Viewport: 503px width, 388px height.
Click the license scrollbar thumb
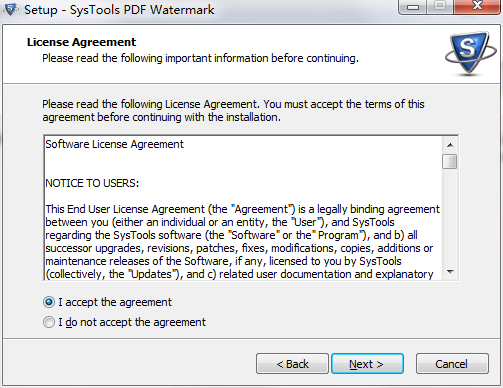450,162
